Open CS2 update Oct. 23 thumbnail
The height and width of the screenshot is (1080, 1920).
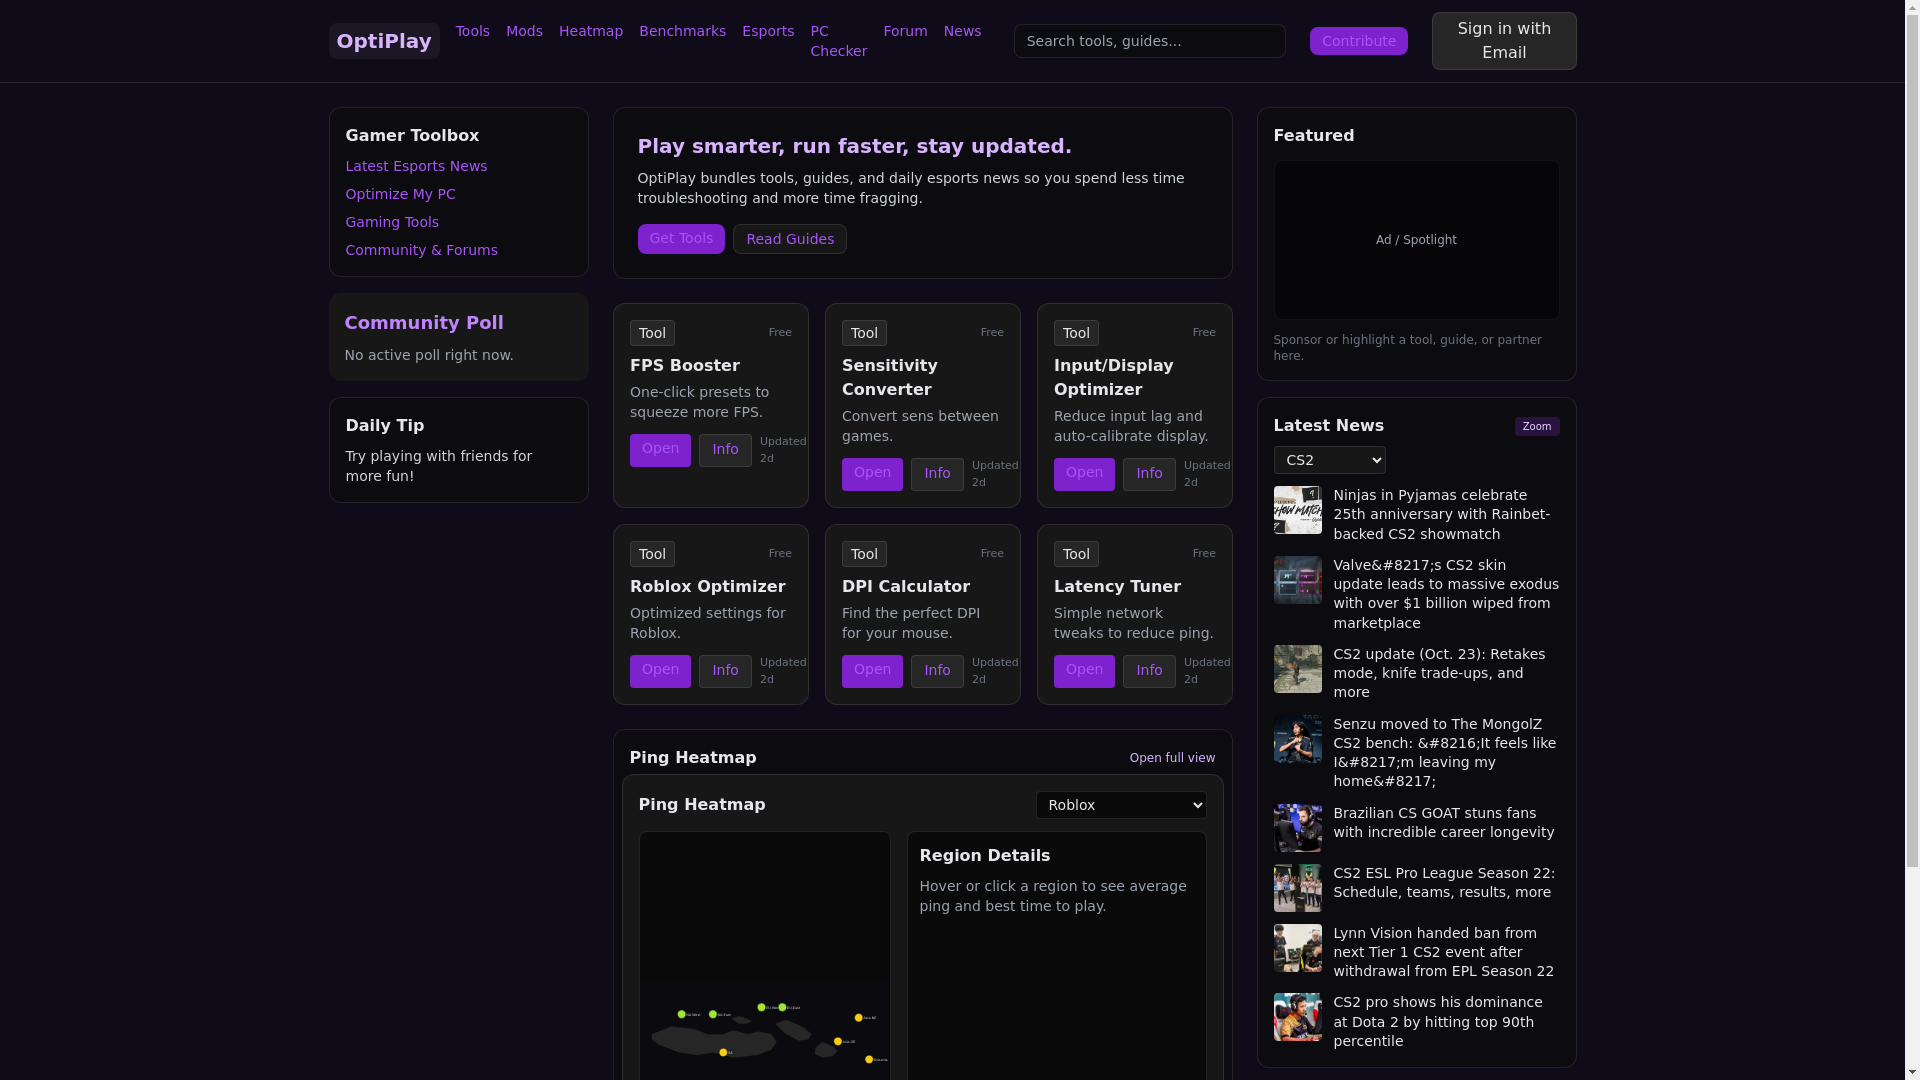1297,669
